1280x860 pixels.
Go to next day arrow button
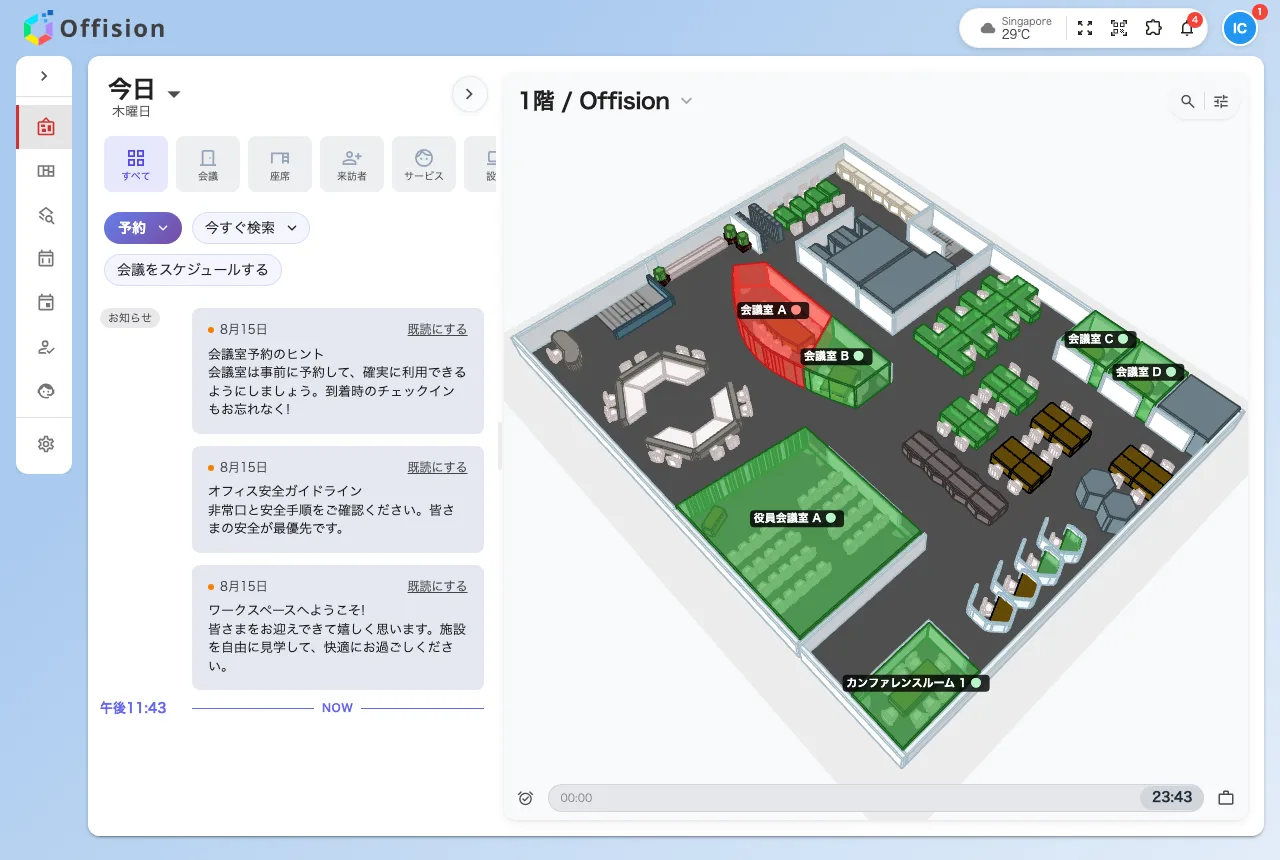point(470,94)
